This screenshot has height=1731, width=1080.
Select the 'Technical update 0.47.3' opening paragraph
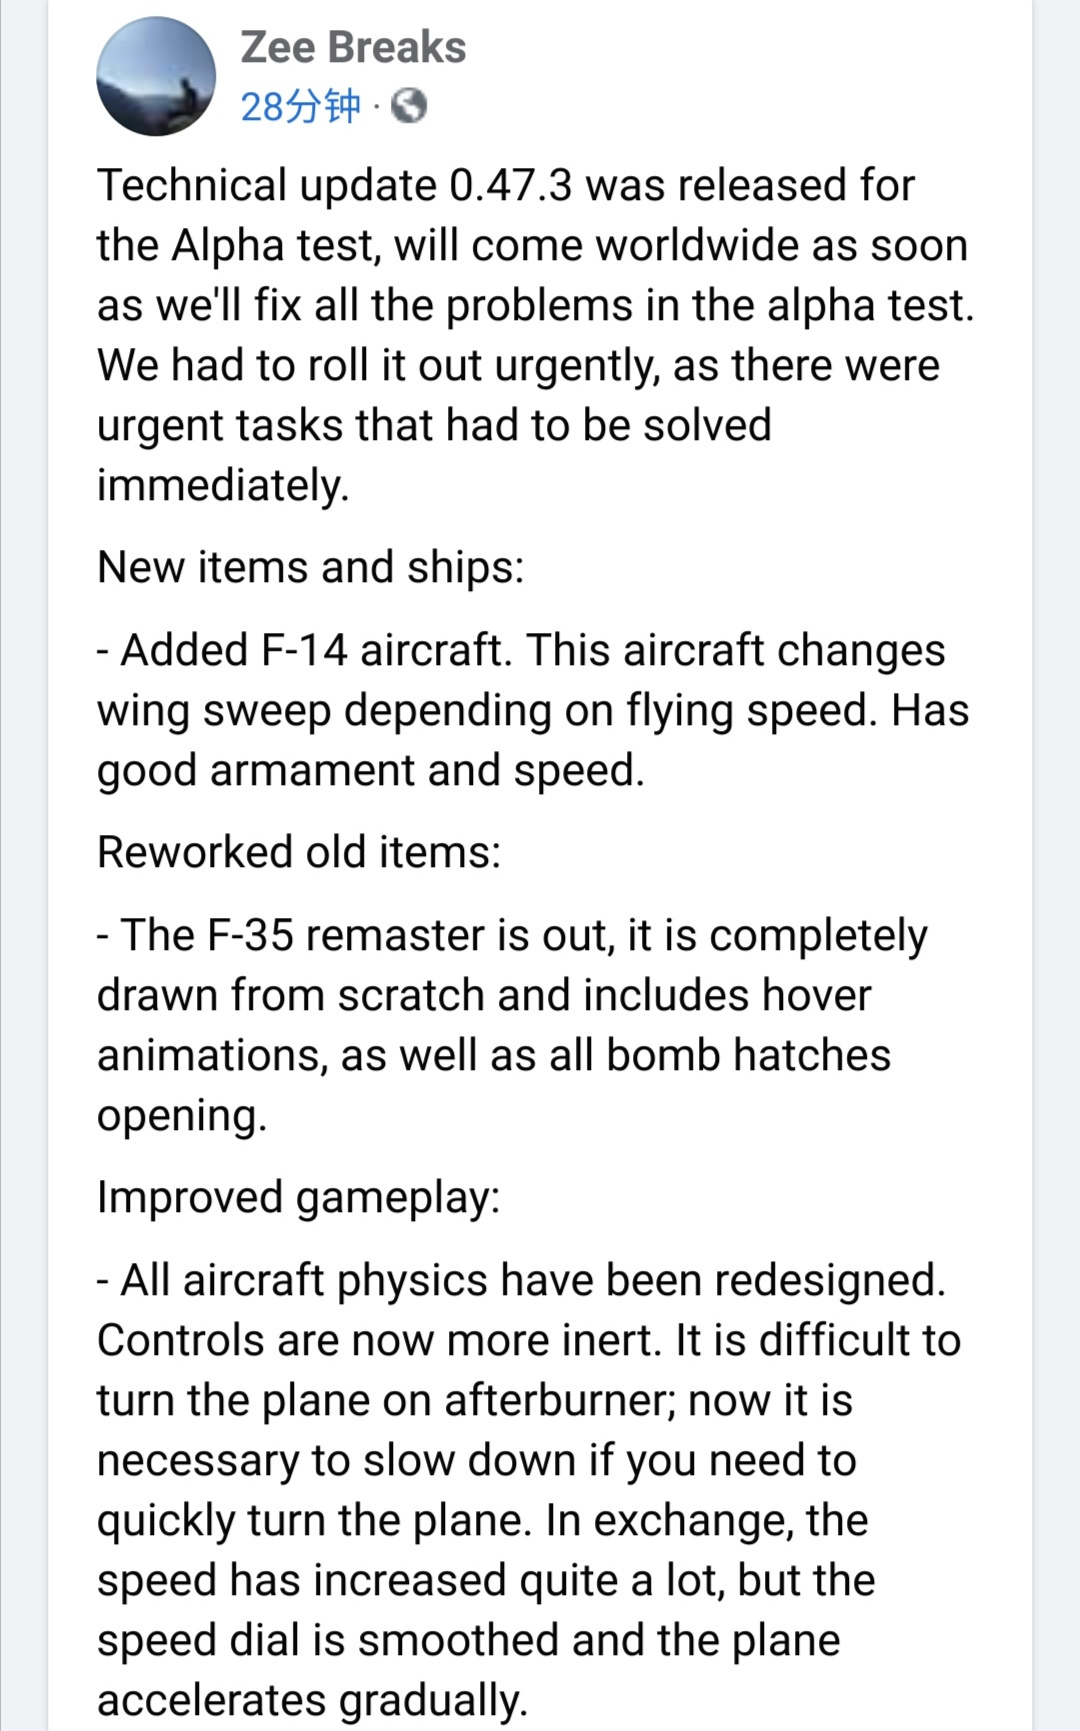[535, 335]
